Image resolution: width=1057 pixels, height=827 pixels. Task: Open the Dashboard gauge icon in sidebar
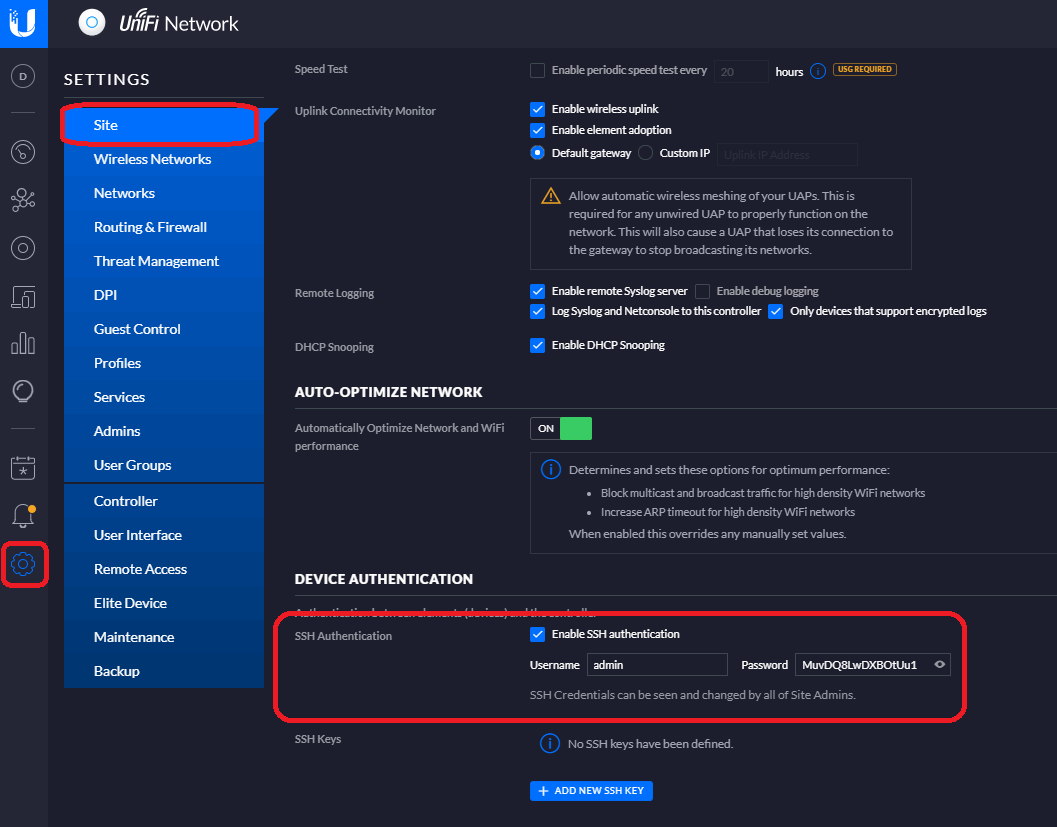23,152
